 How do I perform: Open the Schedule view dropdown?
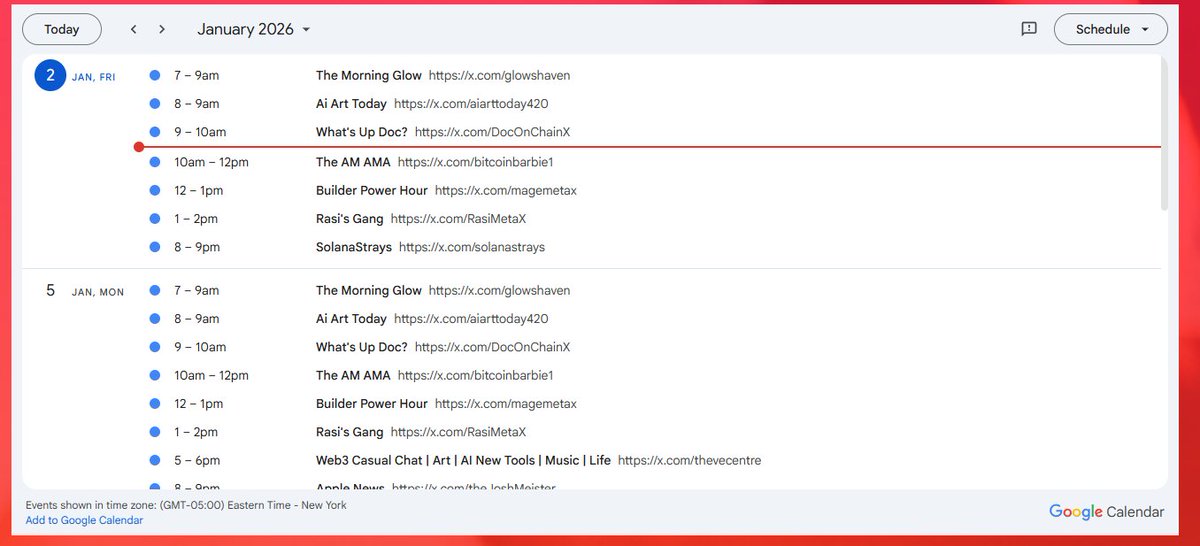click(1111, 29)
